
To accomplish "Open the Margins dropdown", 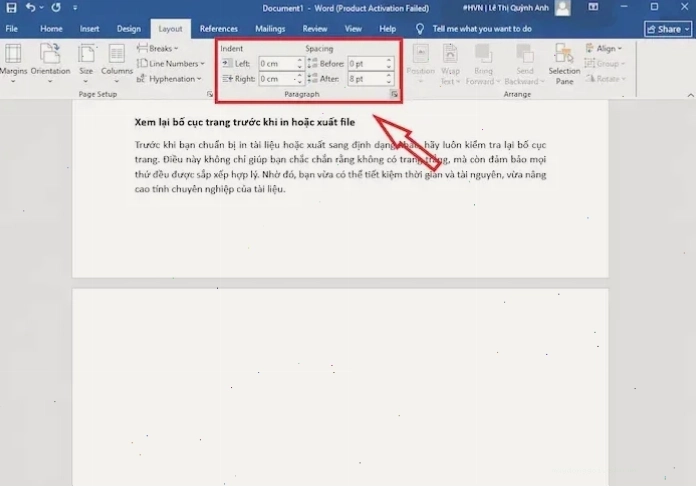I will [13, 63].
